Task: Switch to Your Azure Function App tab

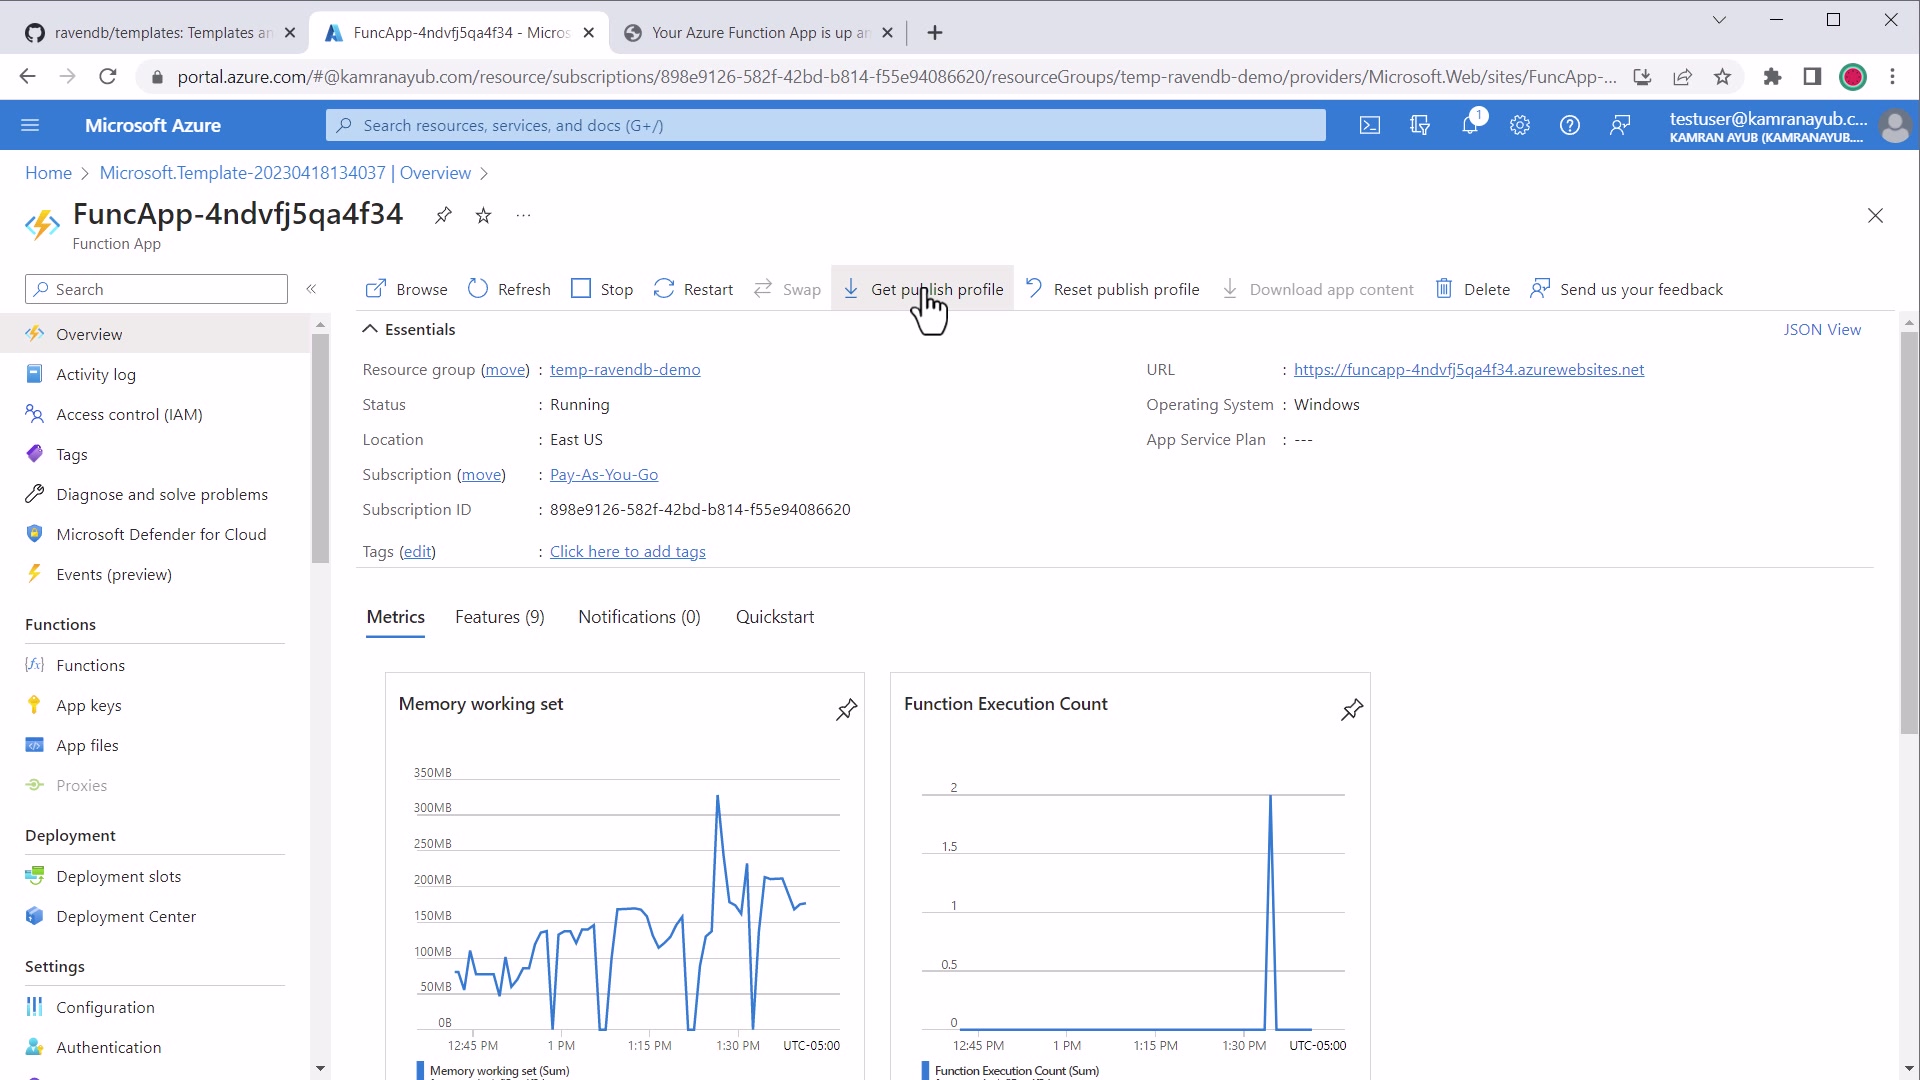Action: click(x=760, y=33)
